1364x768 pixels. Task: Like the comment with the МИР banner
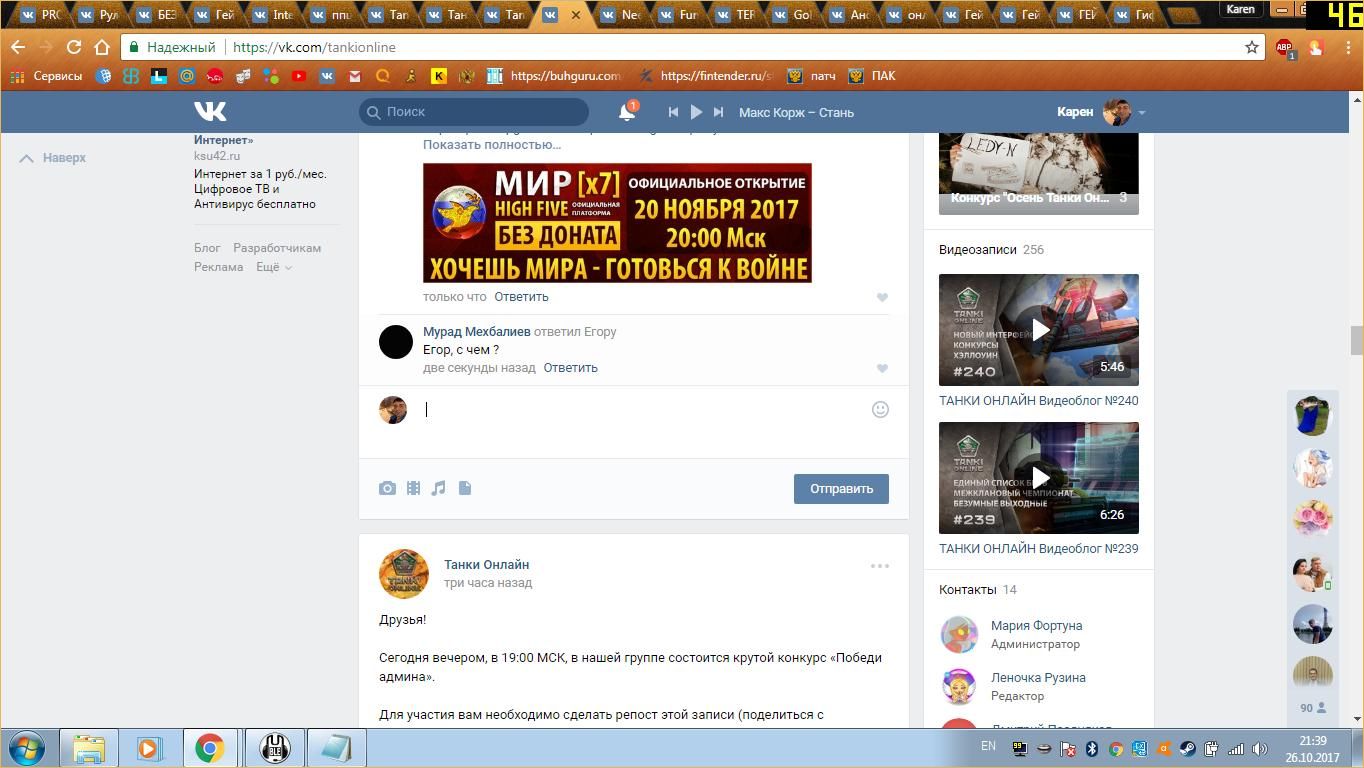coord(882,297)
